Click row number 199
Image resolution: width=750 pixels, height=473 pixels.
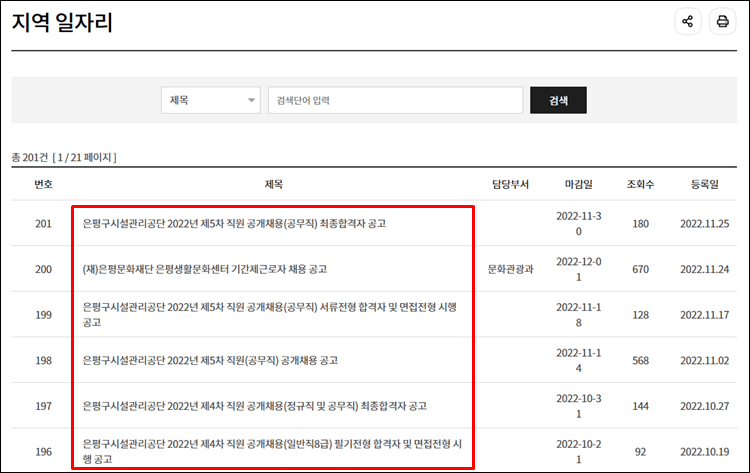[x=43, y=315]
